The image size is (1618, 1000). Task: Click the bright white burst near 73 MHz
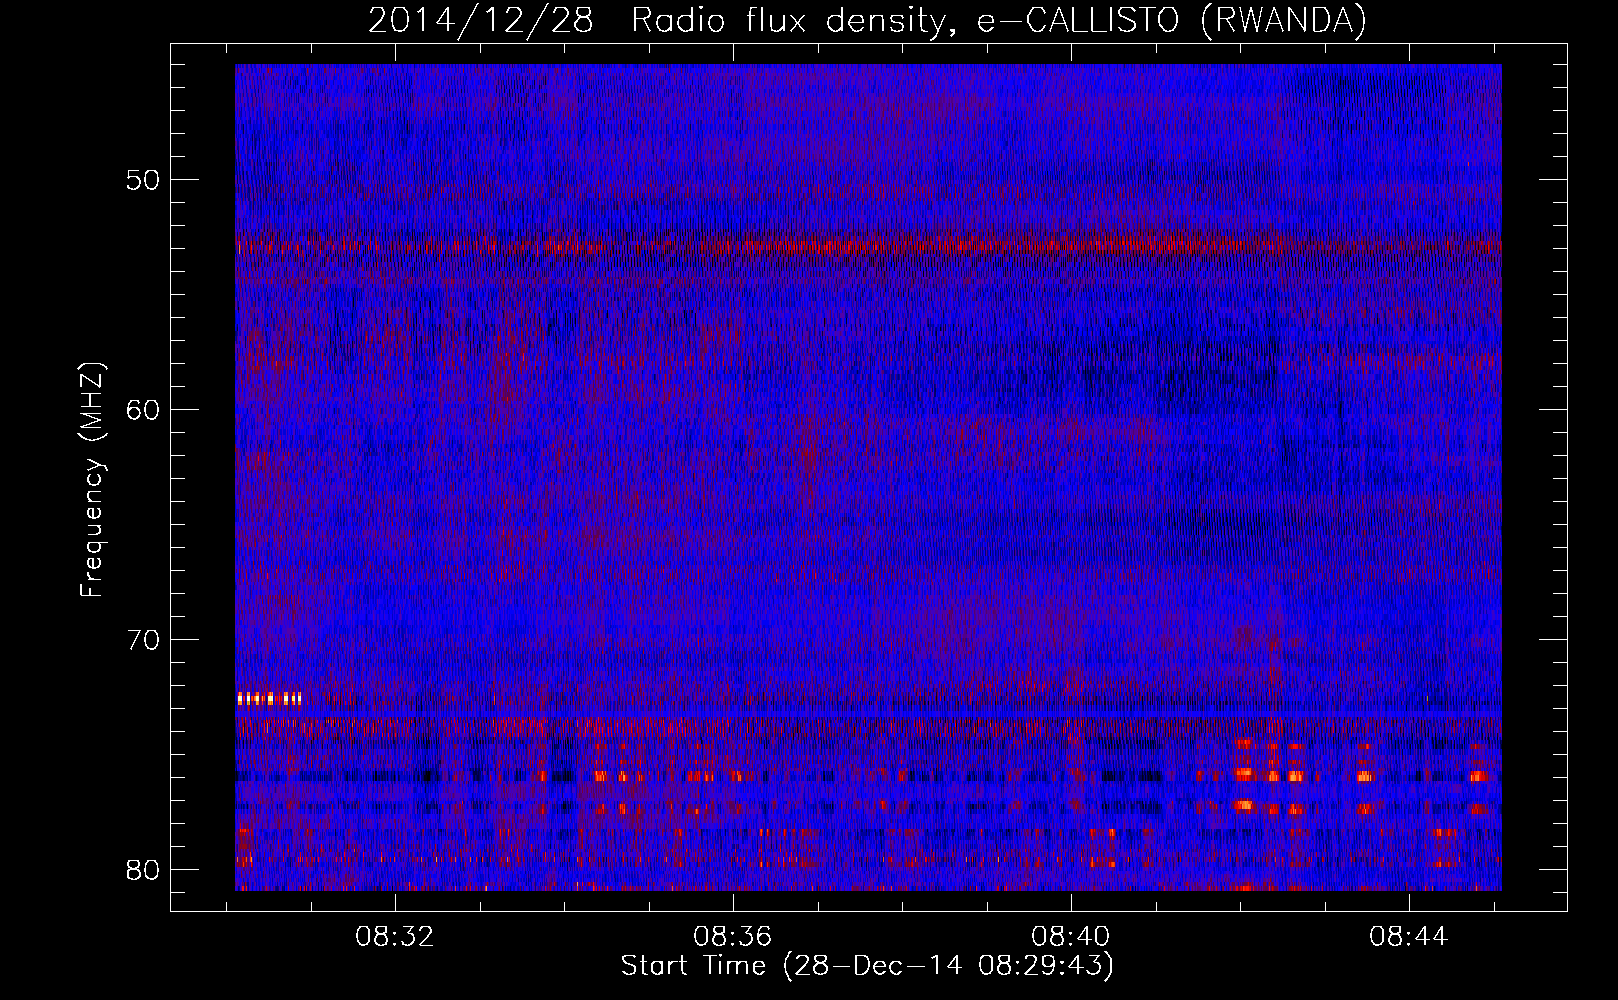click(270, 699)
